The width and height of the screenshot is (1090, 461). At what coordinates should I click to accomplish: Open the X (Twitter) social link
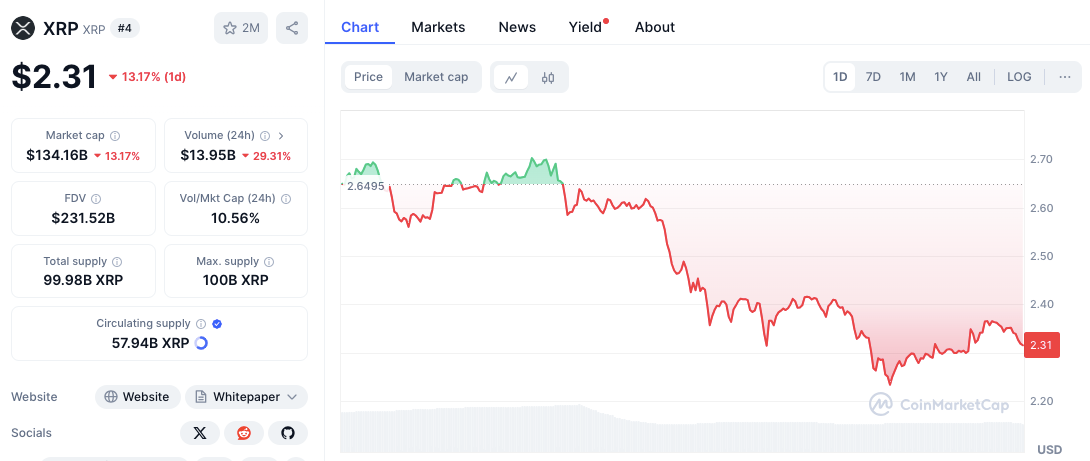pos(200,433)
